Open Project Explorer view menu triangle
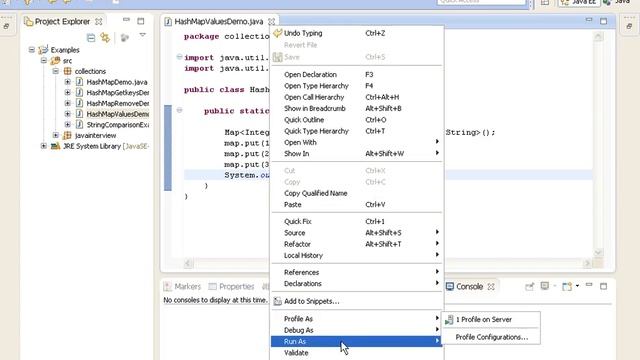Screen dimensions: 640x360 (142, 36)
